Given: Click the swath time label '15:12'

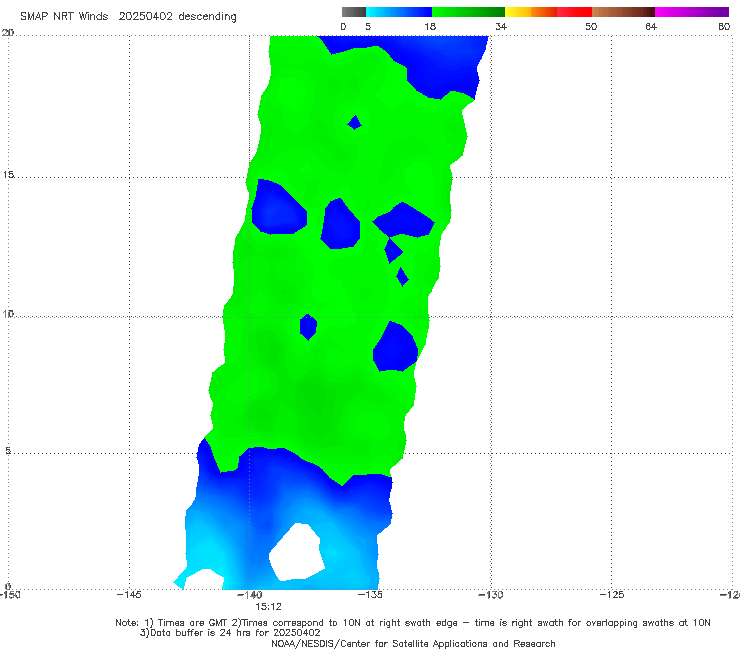Looking at the screenshot, I should click(269, 607).
